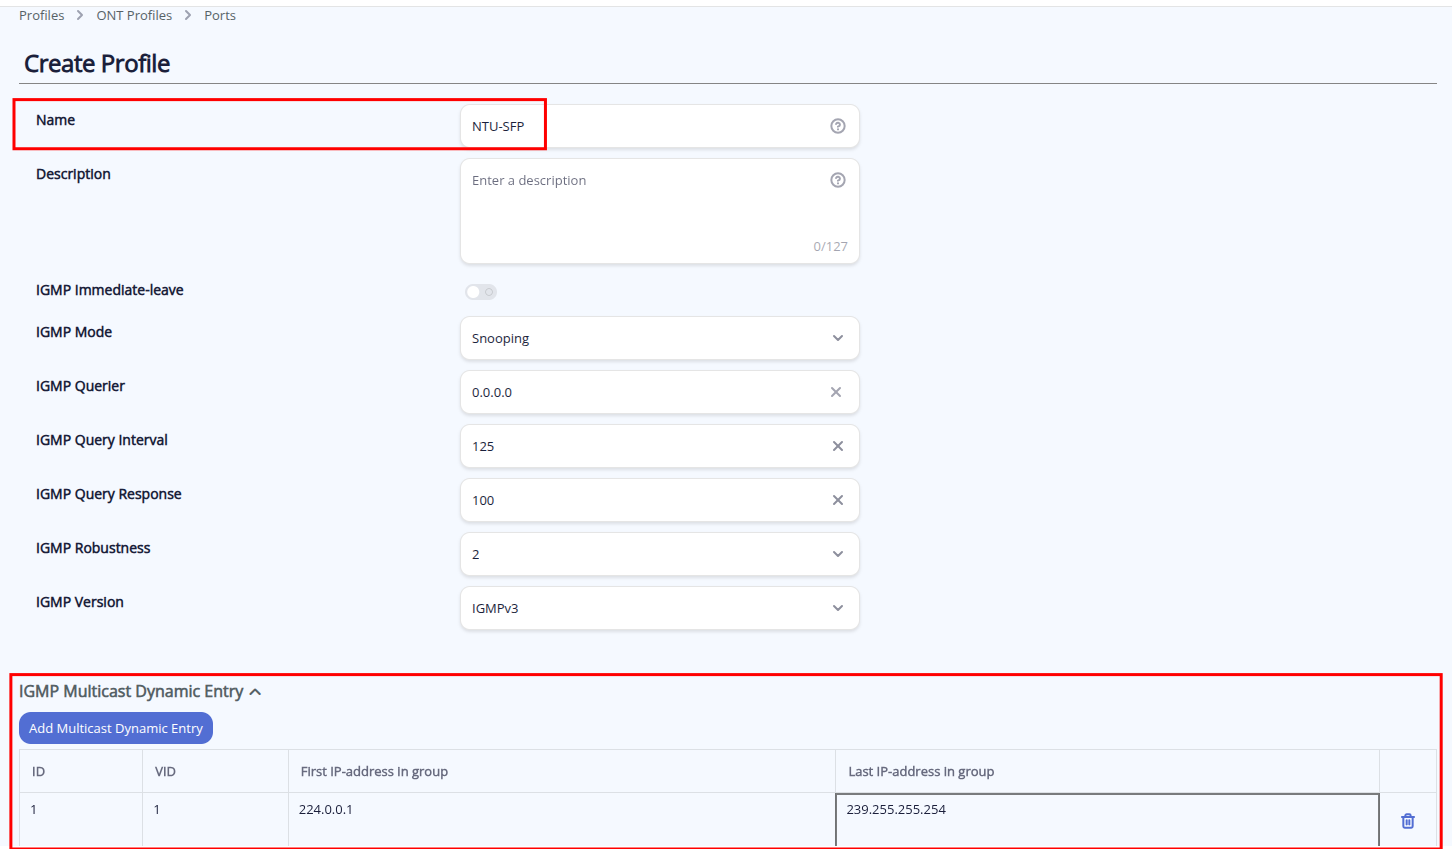Toggle the IGMP Immediate-leave switch

pyautogui.click(x=481, y=292)
